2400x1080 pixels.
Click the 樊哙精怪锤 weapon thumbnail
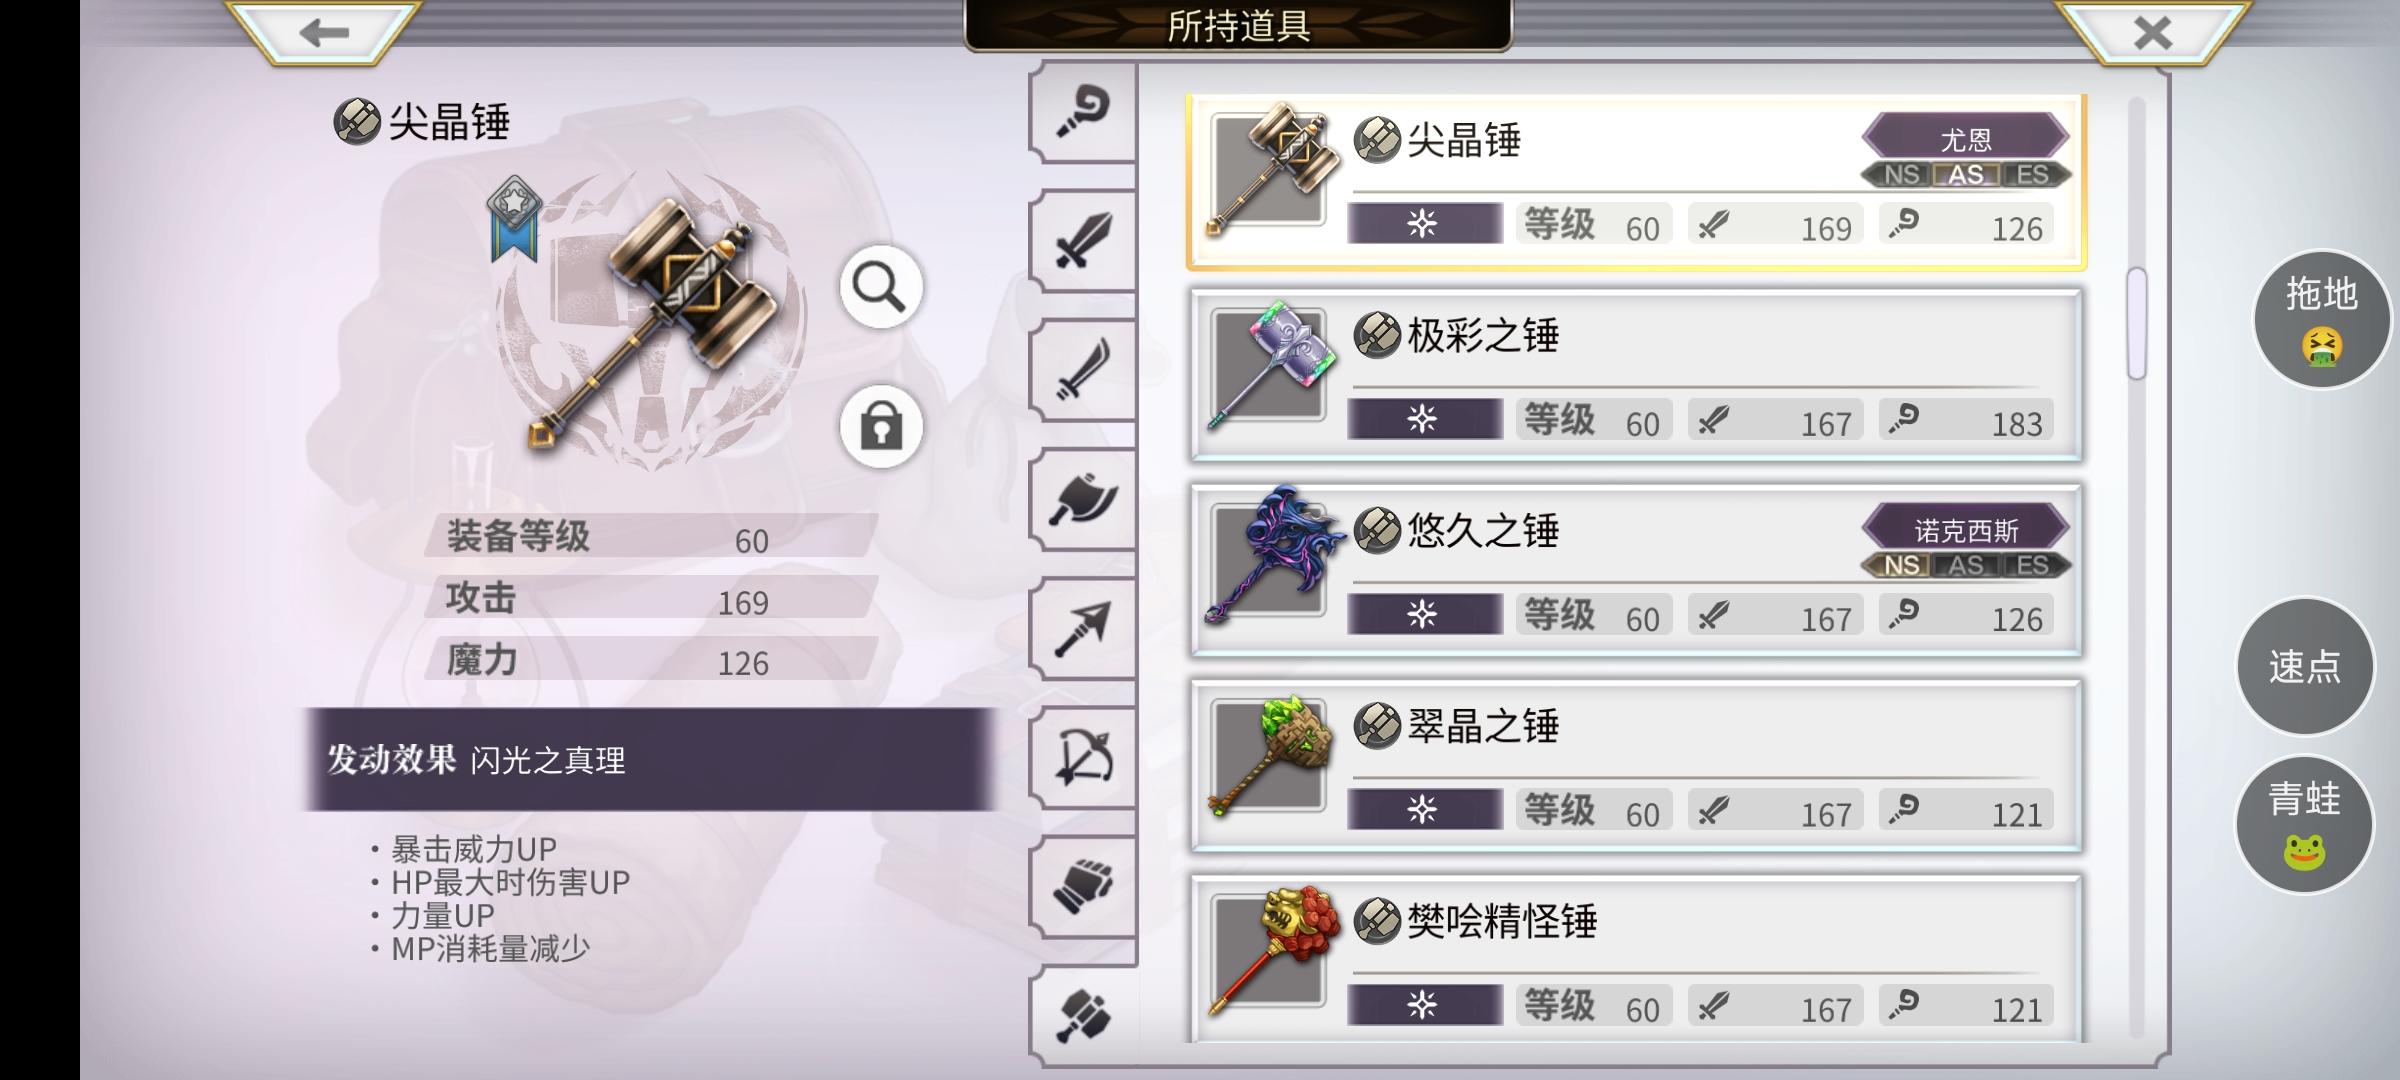click(x=1270, y=952)
